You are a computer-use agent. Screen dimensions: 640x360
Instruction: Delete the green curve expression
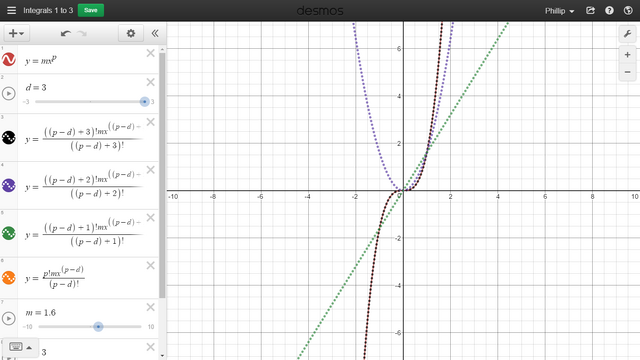pos(151,218)
